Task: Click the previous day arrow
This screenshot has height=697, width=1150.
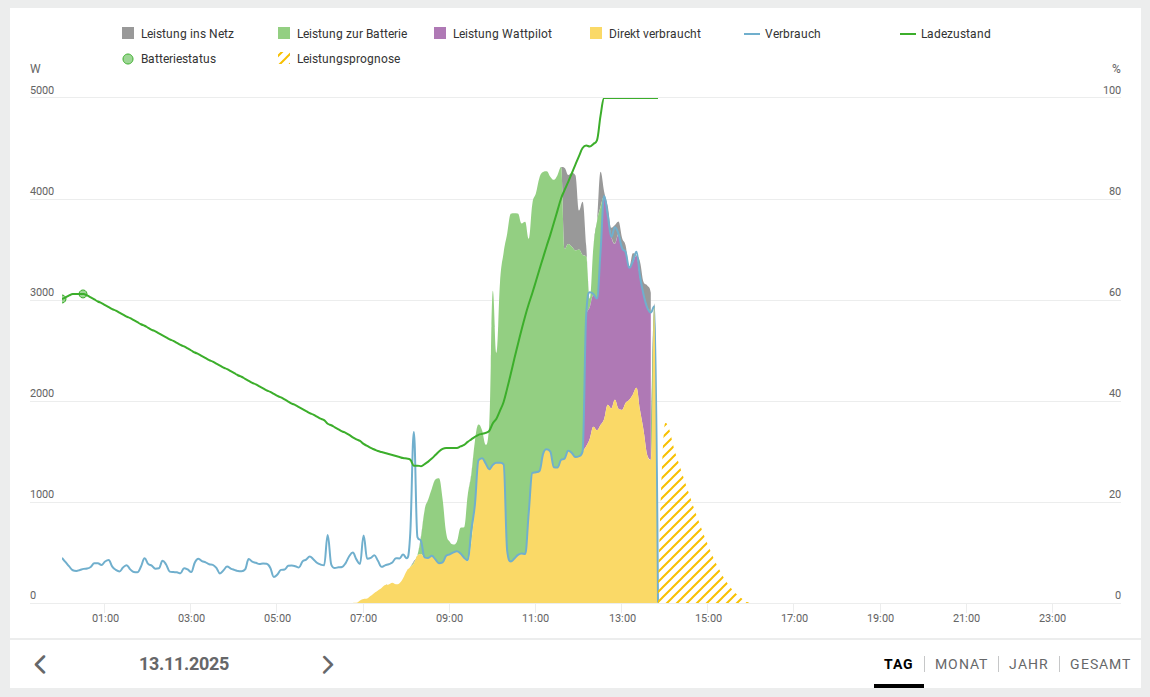Action: coord(40,664)
